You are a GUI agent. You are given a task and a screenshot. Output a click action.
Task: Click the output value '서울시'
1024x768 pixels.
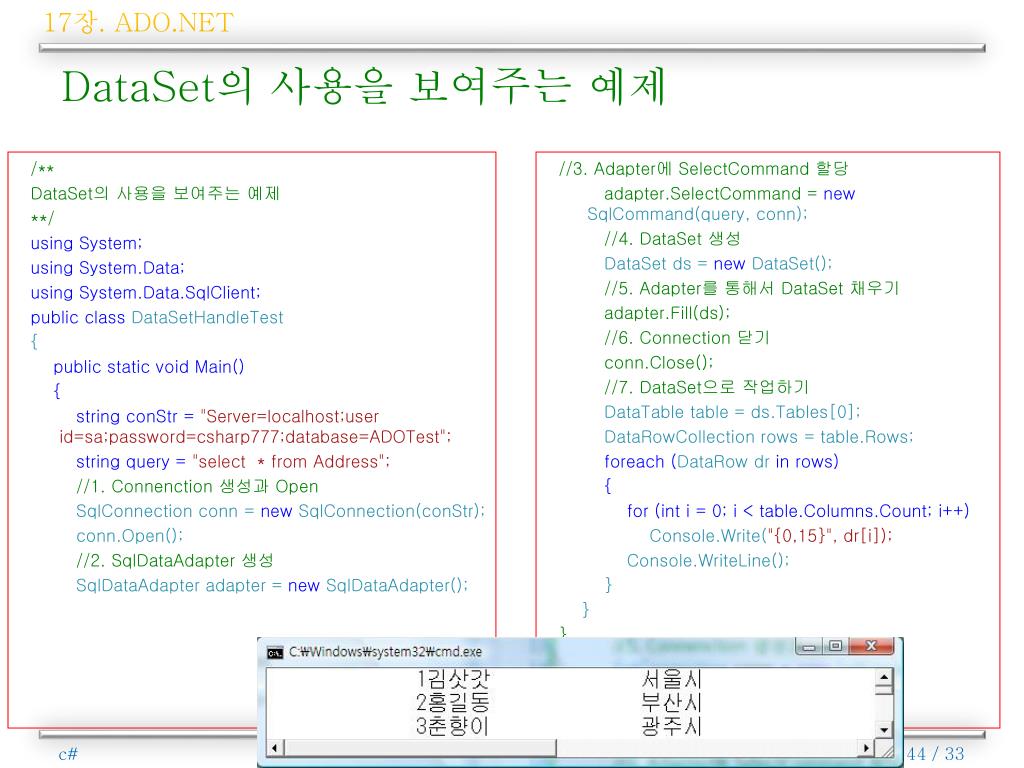point(671,679)
